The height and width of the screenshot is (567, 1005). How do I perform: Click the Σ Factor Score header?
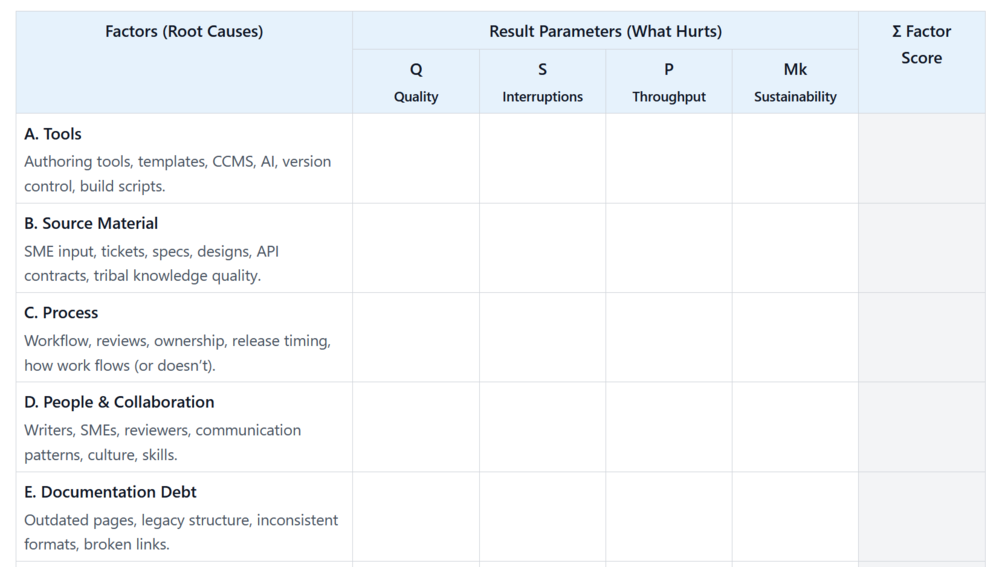(921, 45)
